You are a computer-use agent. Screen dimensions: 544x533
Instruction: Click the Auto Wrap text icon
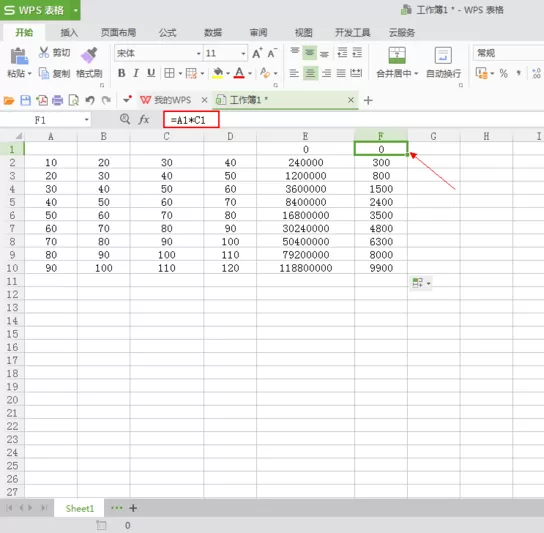[443, 55]
